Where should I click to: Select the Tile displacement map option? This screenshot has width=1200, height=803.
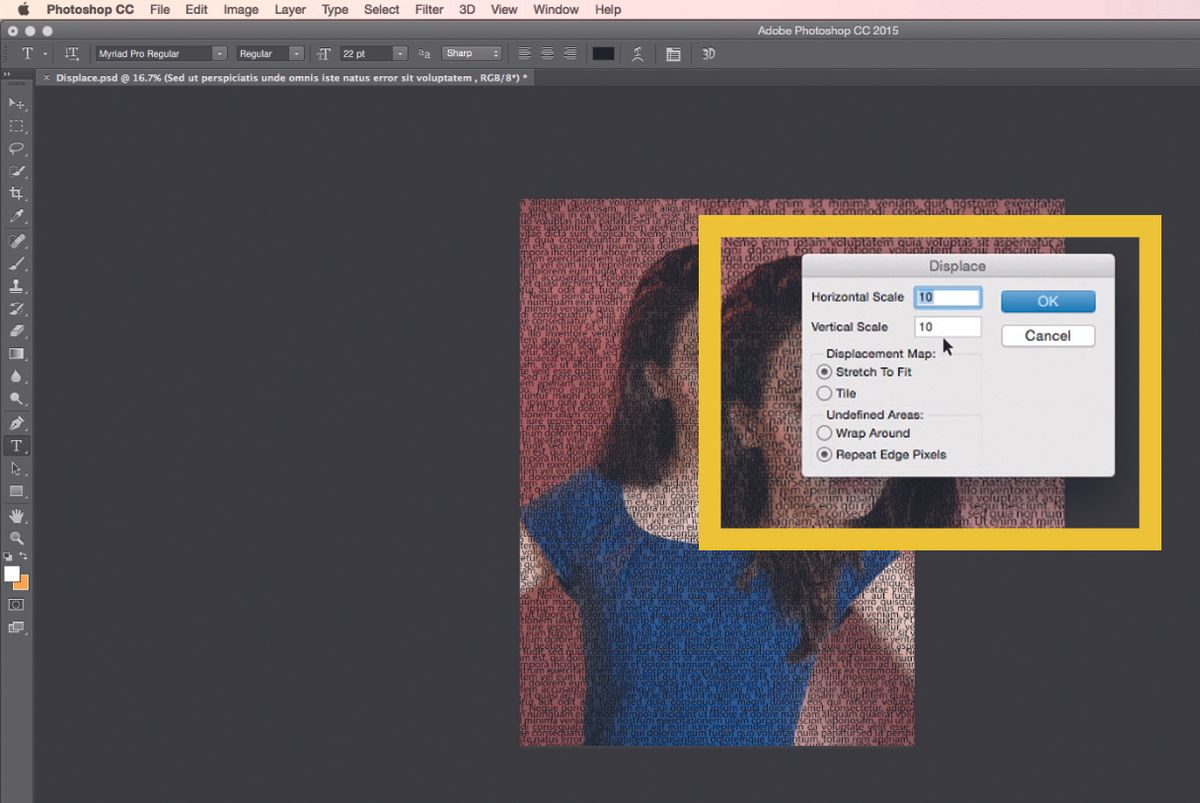[x=825, y=393]
